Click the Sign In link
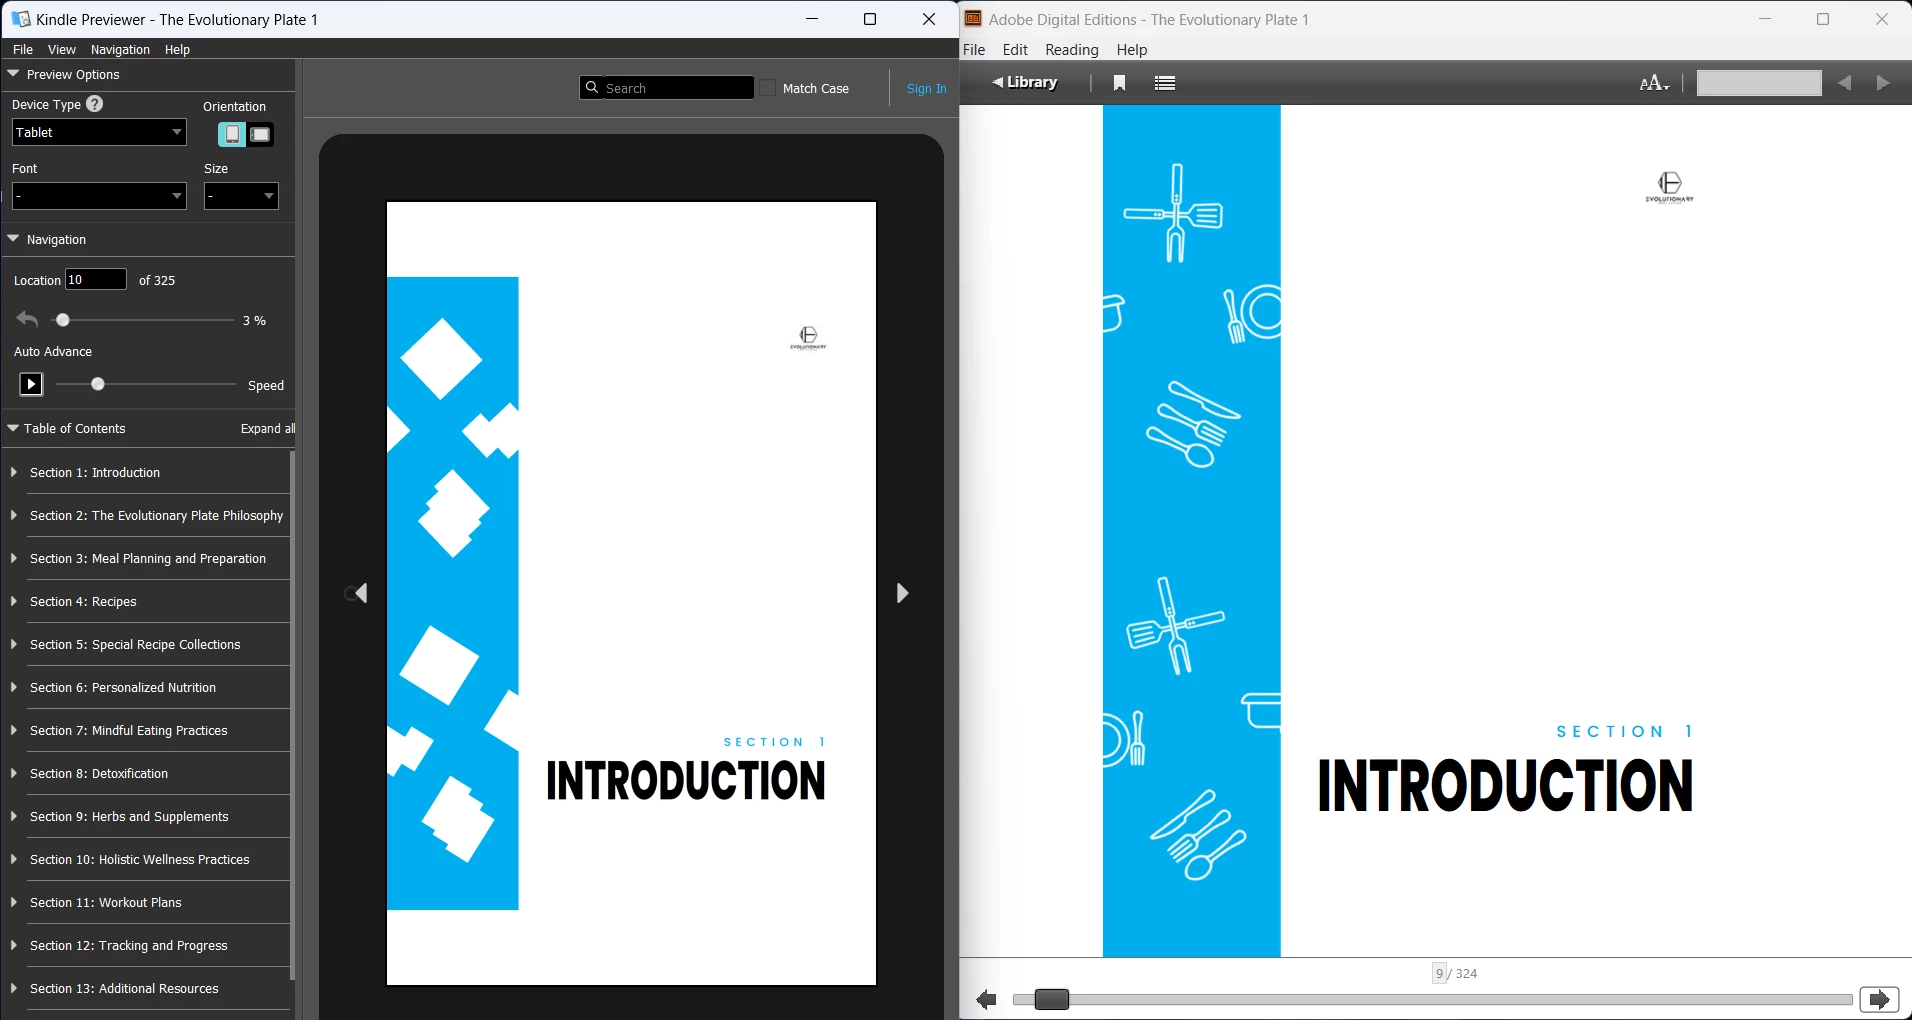Viewport: 1912px width, 1020px height. point(926,88)
